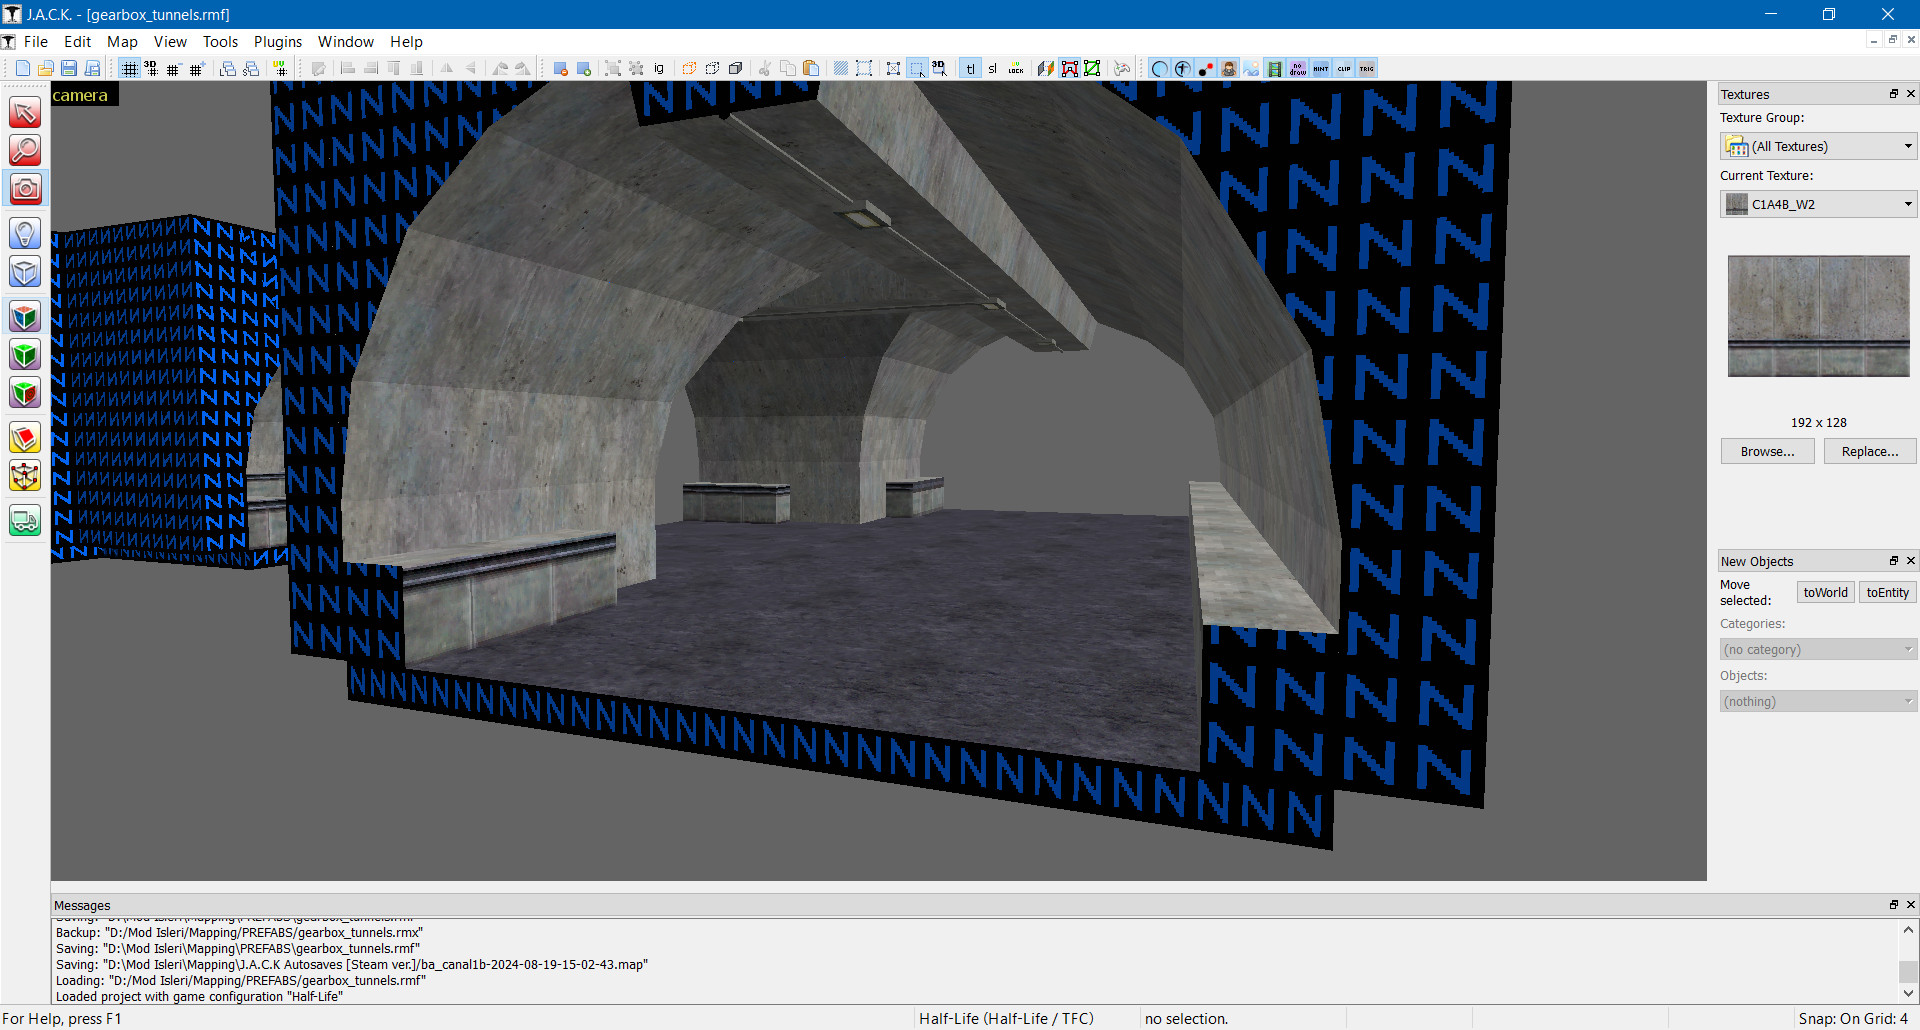Toggle the 2D grid display

coord(129,68)
